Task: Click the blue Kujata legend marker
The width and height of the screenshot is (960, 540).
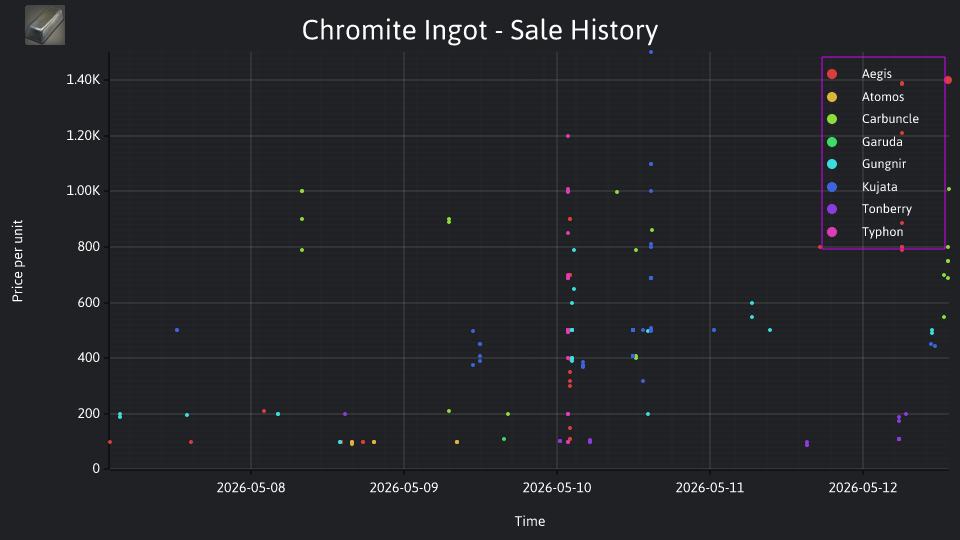Action: click(832, 187)
